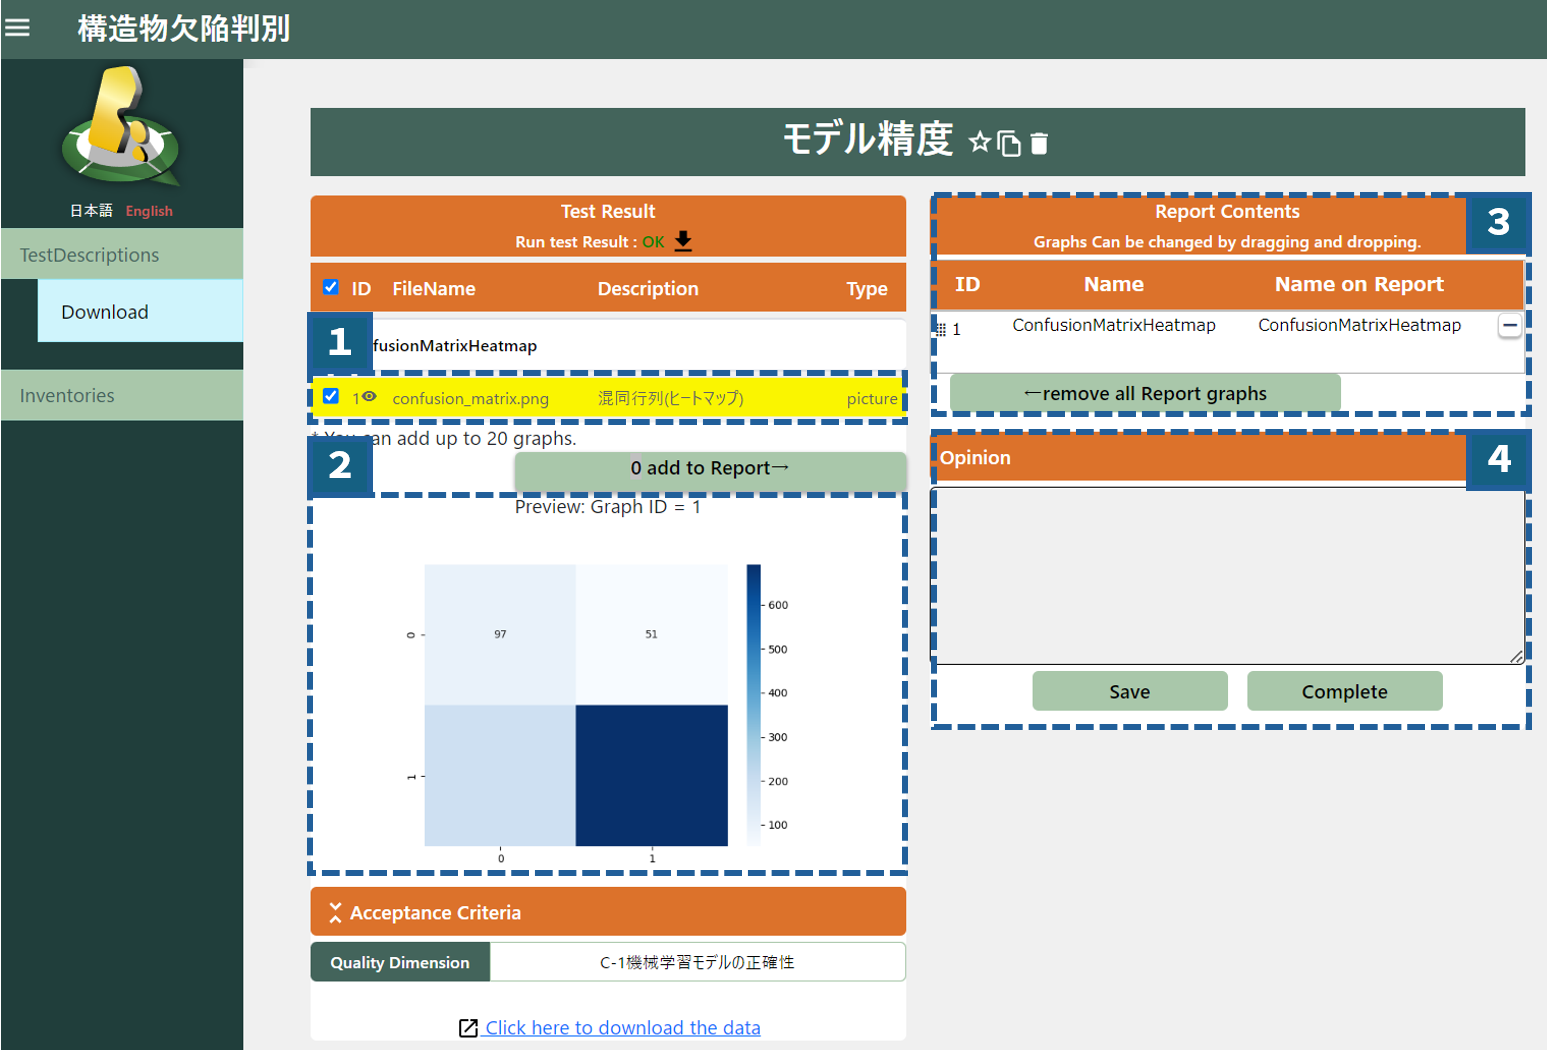Image resolution: width=1547 pixels, height=1050 pixels.
Task: Collapse the Acceptance Criteria section
Action: coord(335,912)
